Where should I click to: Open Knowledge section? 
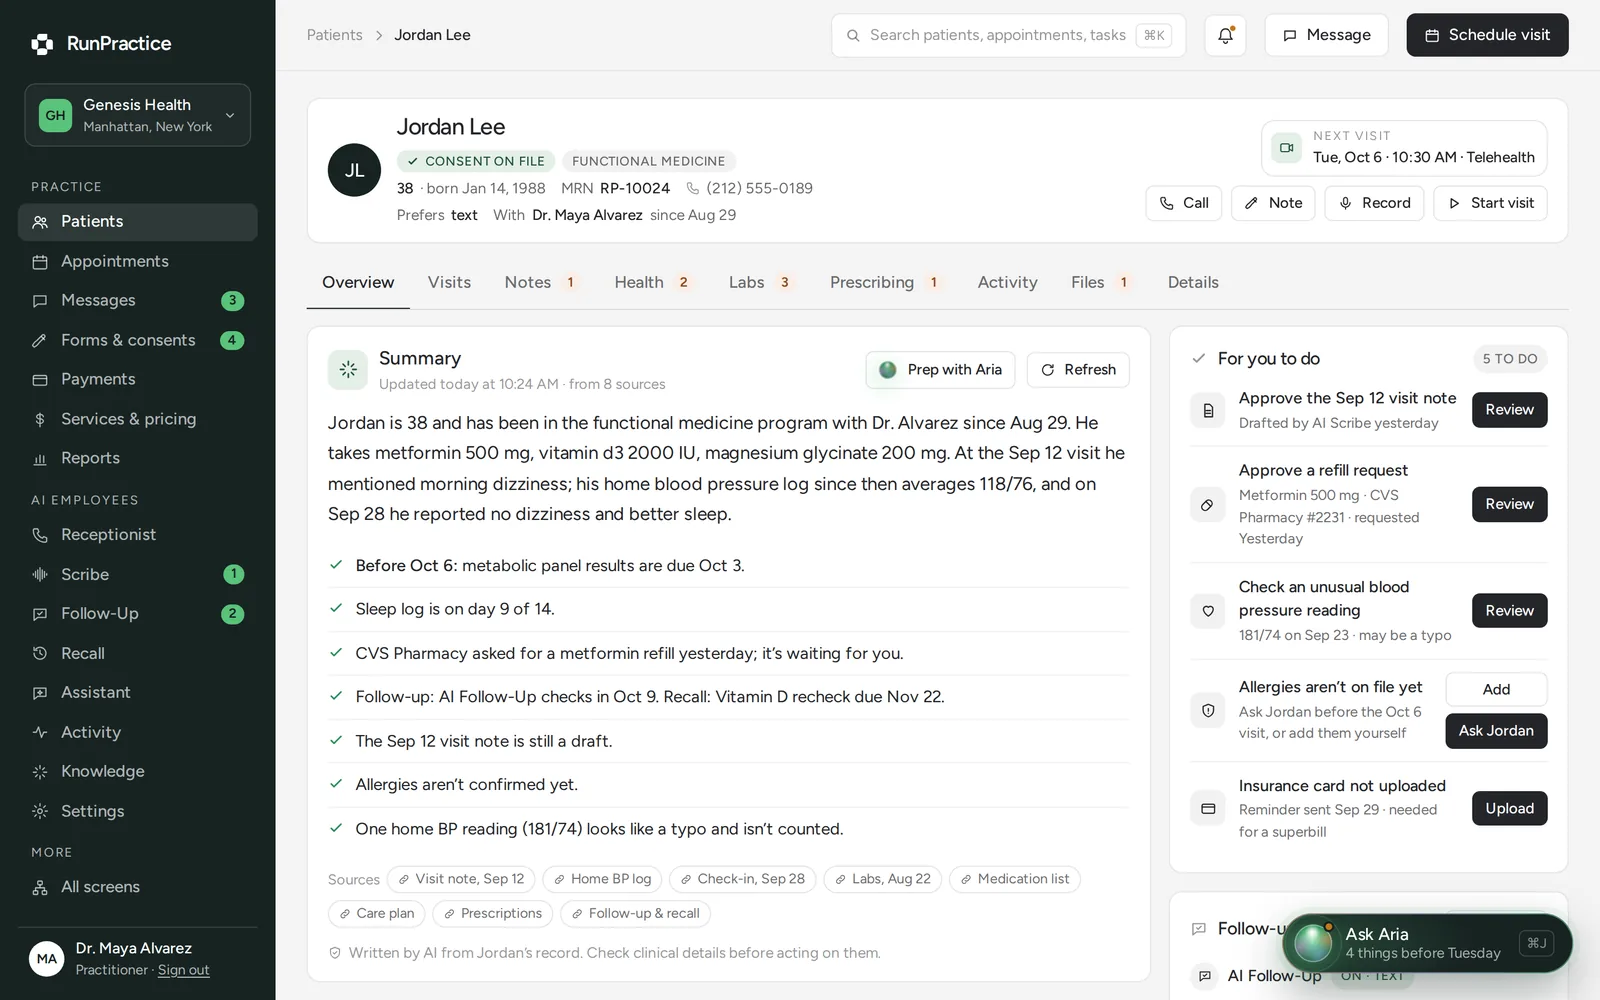(137, 771)
